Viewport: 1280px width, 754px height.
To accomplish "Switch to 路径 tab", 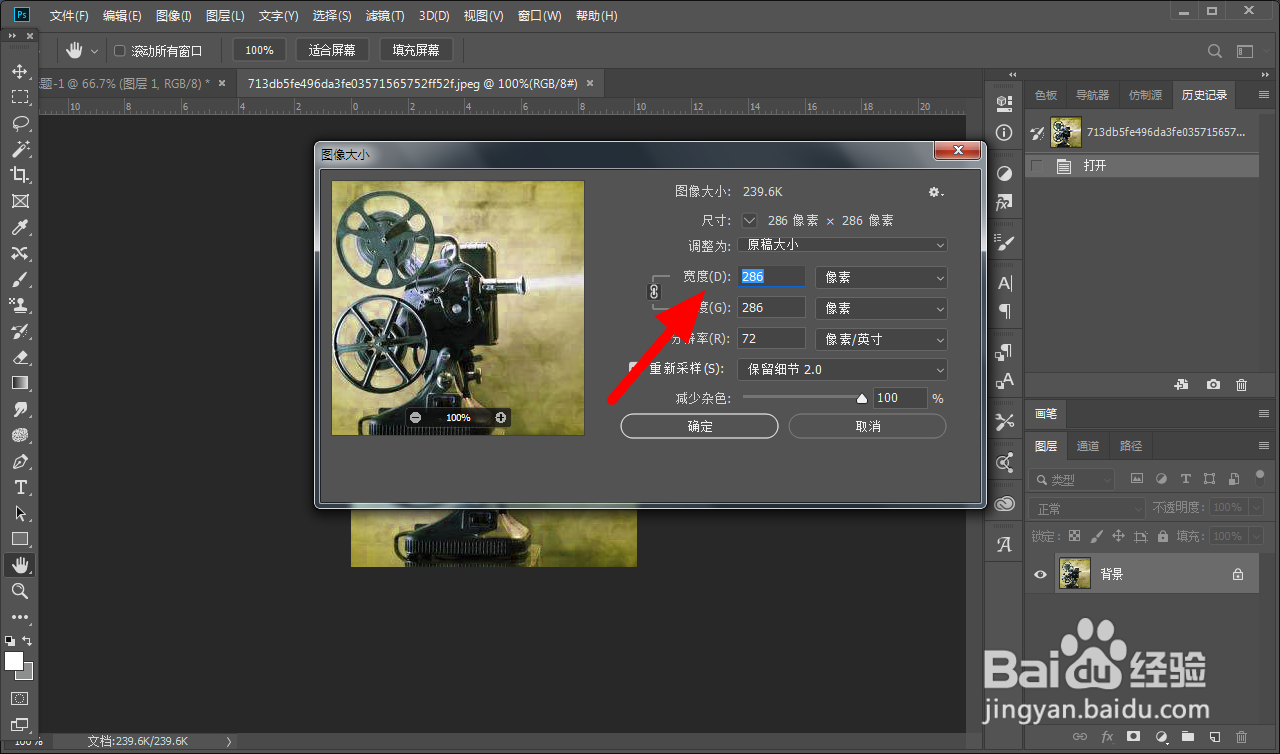I will click(1131, 446).
